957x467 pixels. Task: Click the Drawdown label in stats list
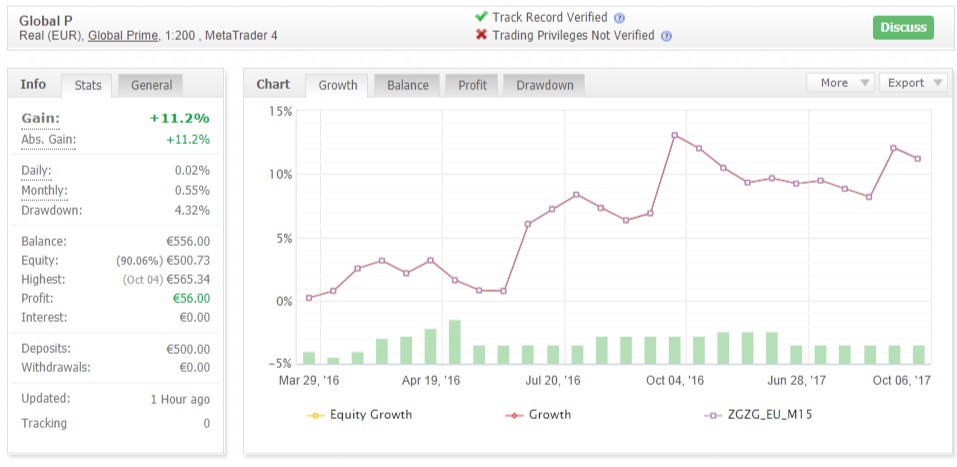point(51,210)
